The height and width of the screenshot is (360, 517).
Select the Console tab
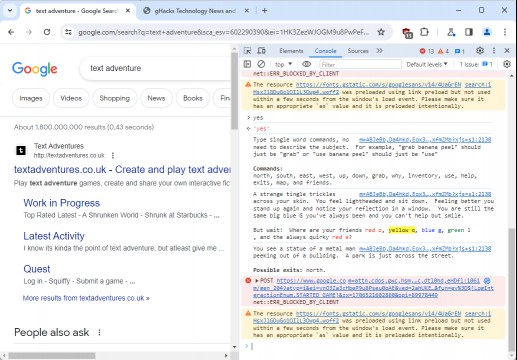coord(325,51)
